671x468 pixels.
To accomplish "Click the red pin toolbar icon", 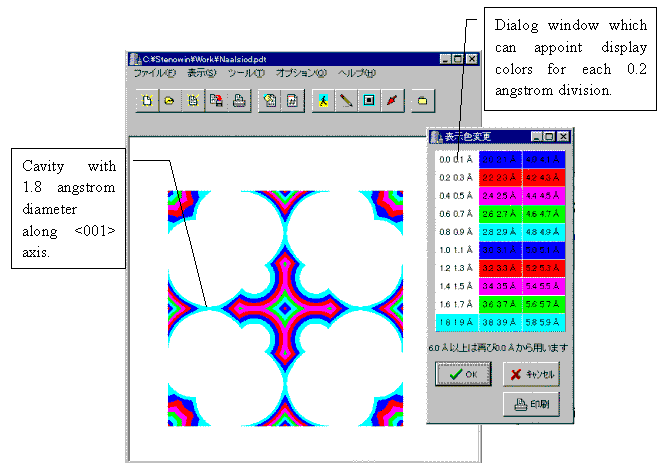I will [x=392, y=101].
